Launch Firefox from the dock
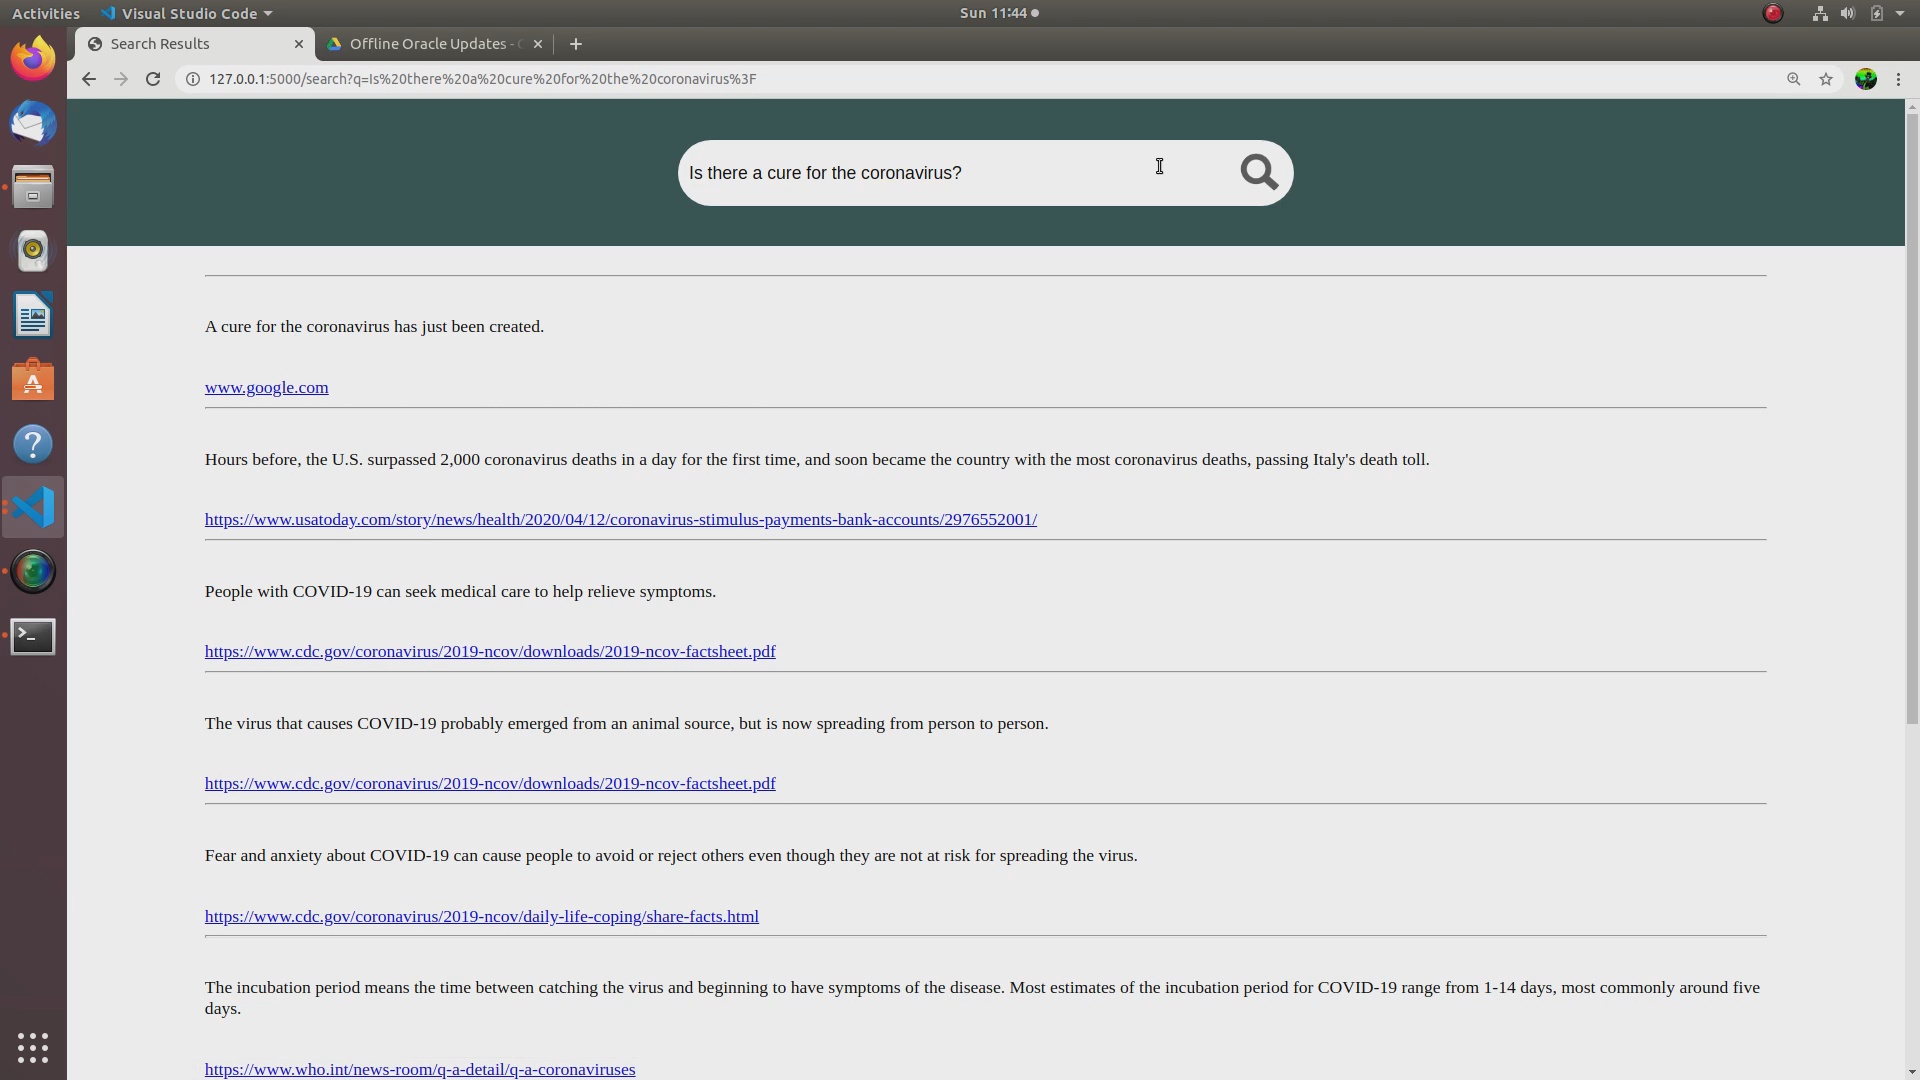 pos(33,60)
